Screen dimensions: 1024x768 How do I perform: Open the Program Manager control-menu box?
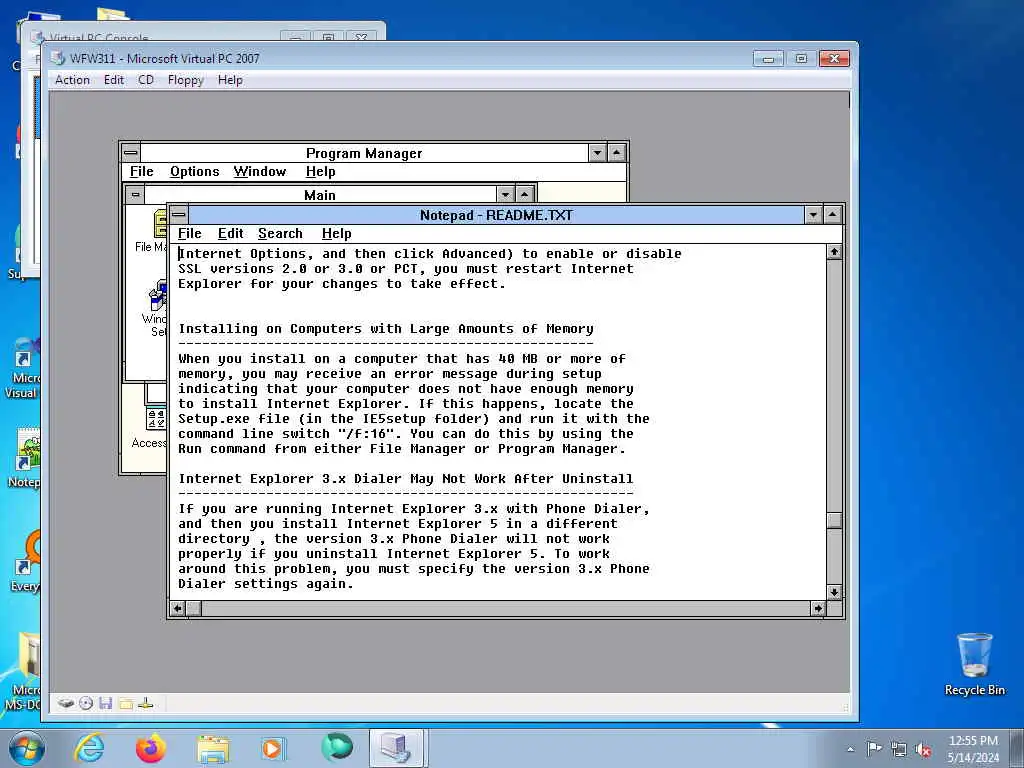[x=131, y=153]
